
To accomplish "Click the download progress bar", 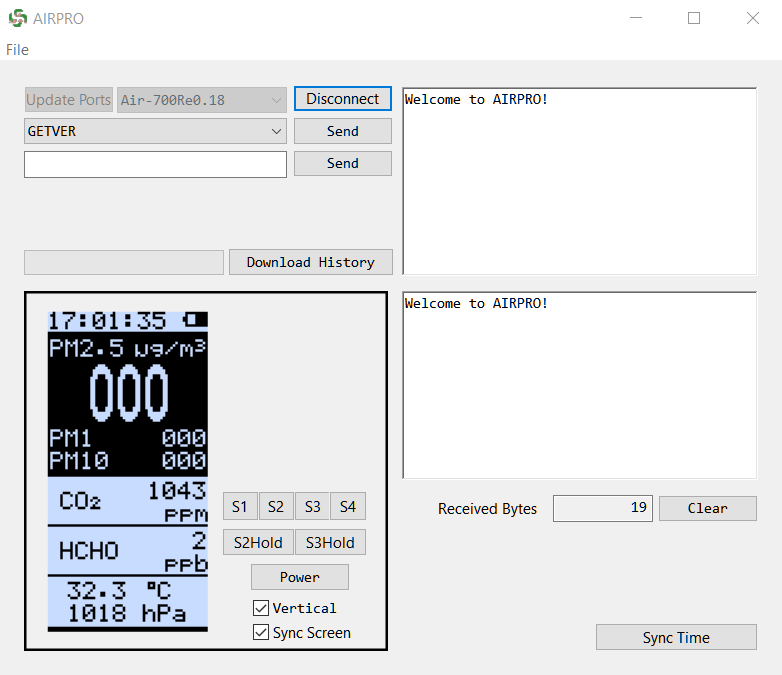I will tap(124, 262).
